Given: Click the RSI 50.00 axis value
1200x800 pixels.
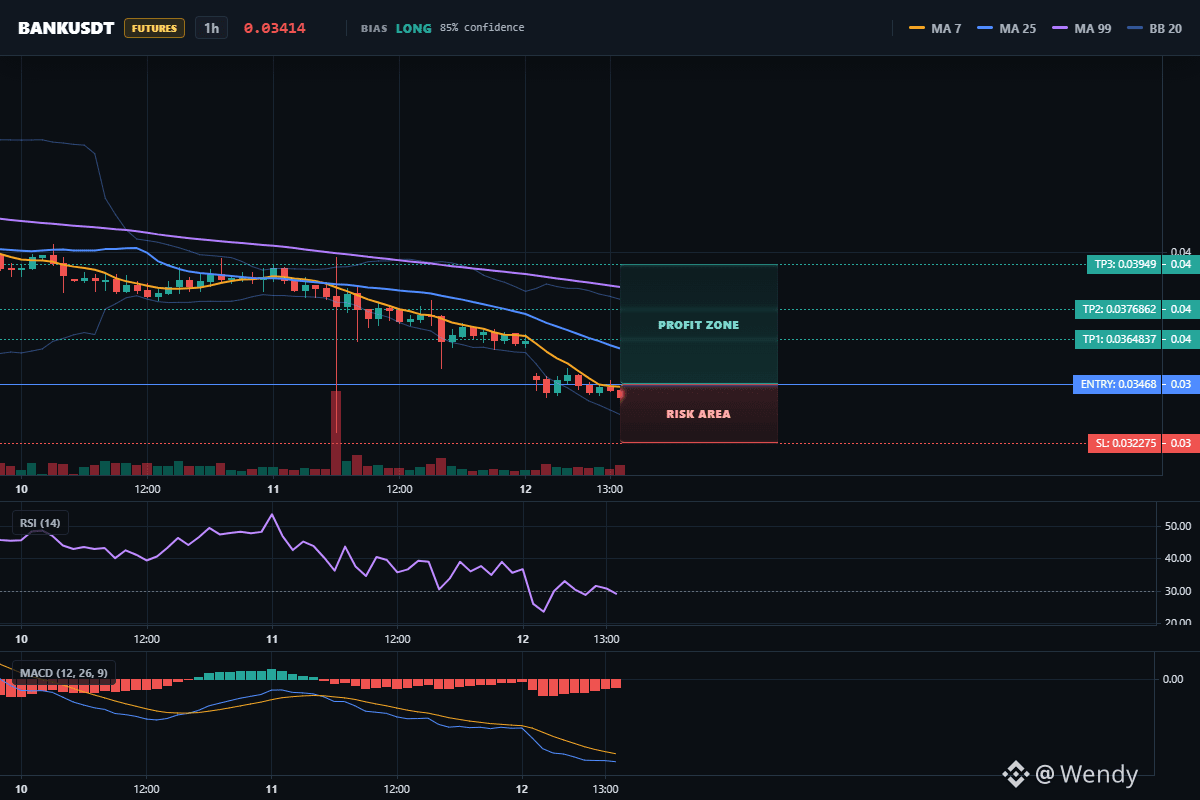Looking at the screenshot, I should pyautogui.click(x=1178, y=525).
